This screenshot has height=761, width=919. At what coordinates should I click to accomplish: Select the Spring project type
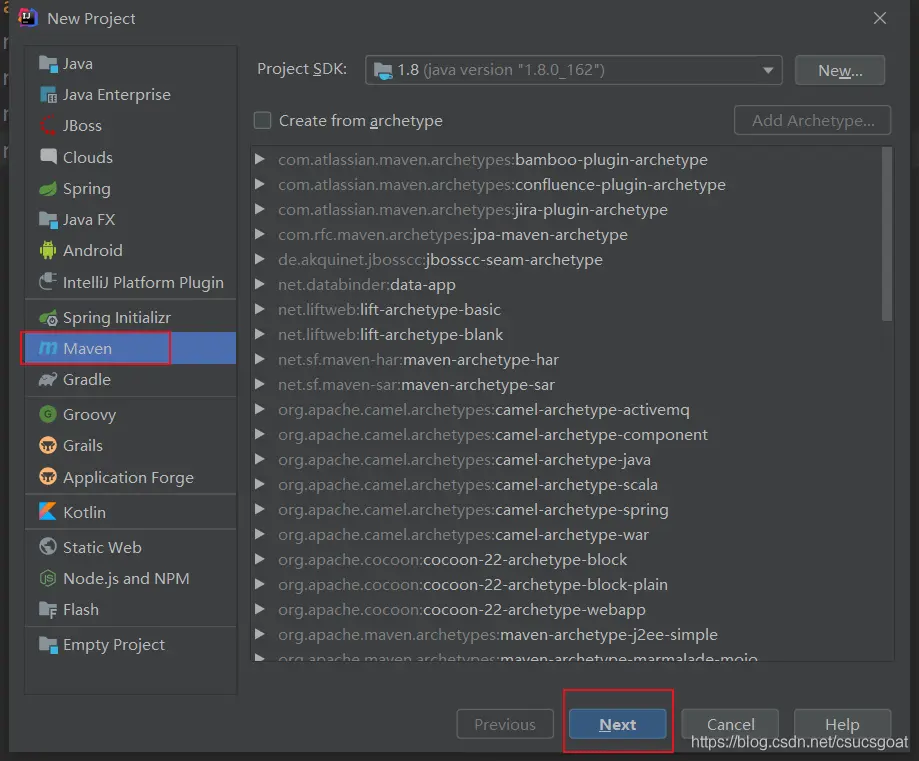[x=131, y=188]
